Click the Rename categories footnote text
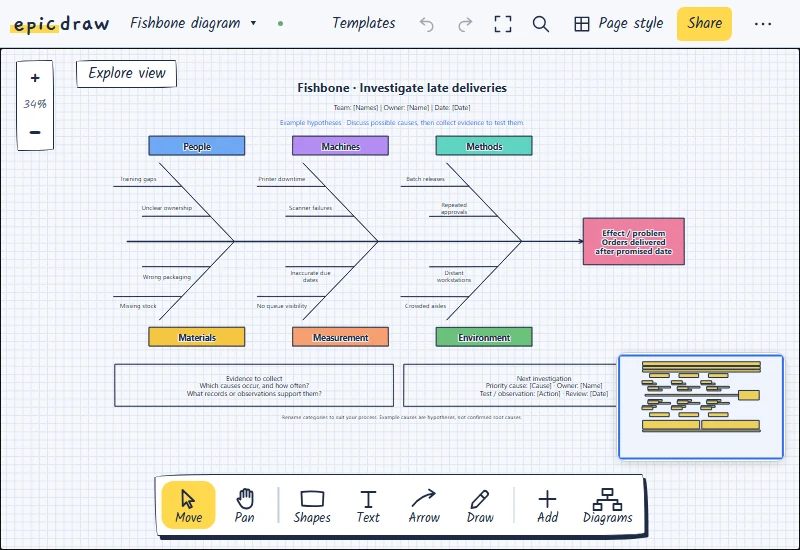The image size is (800, 550). [x=402, y=417]
